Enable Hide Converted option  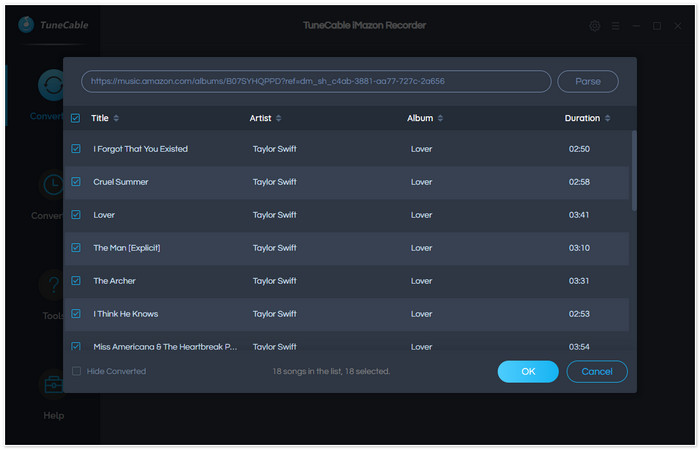[76, 371]
